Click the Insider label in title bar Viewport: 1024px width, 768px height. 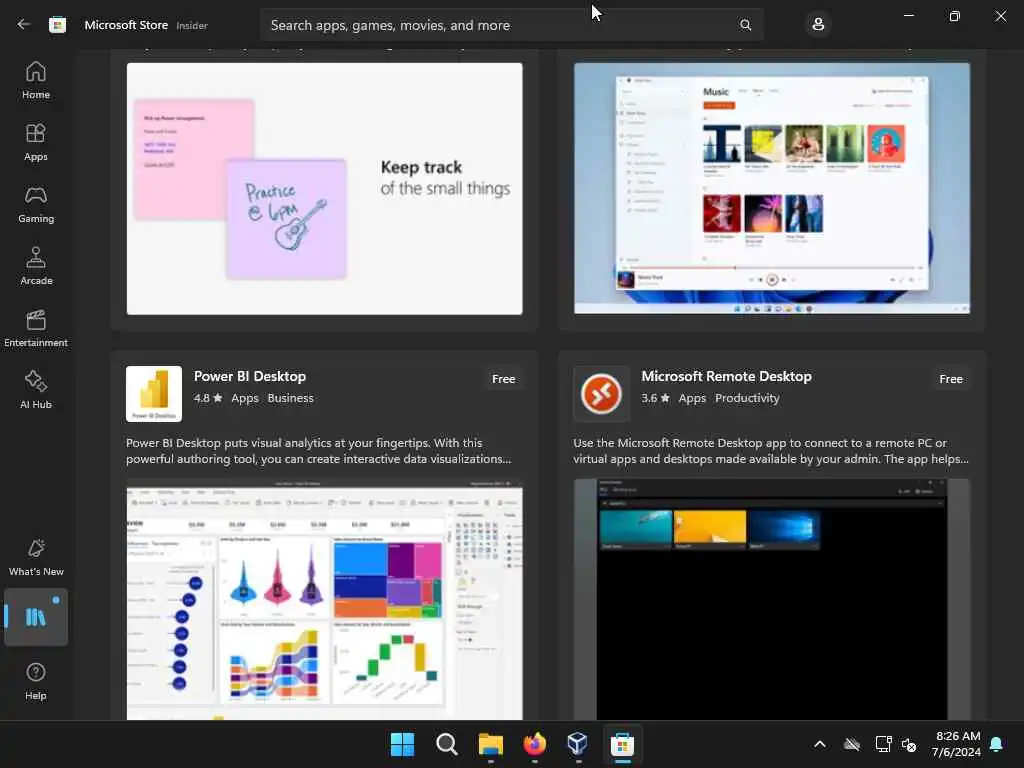coord(192,25)
